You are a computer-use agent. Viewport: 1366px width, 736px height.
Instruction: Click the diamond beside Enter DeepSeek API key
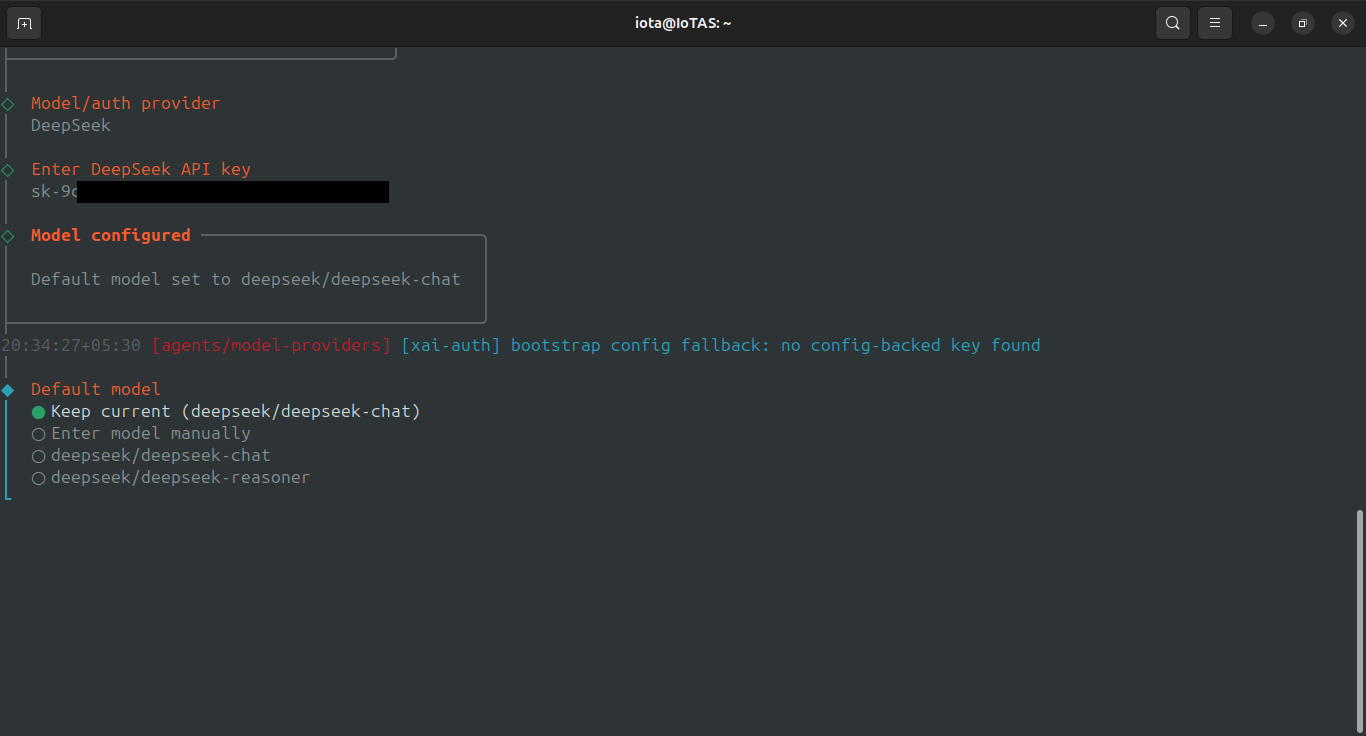pos(7,169)
